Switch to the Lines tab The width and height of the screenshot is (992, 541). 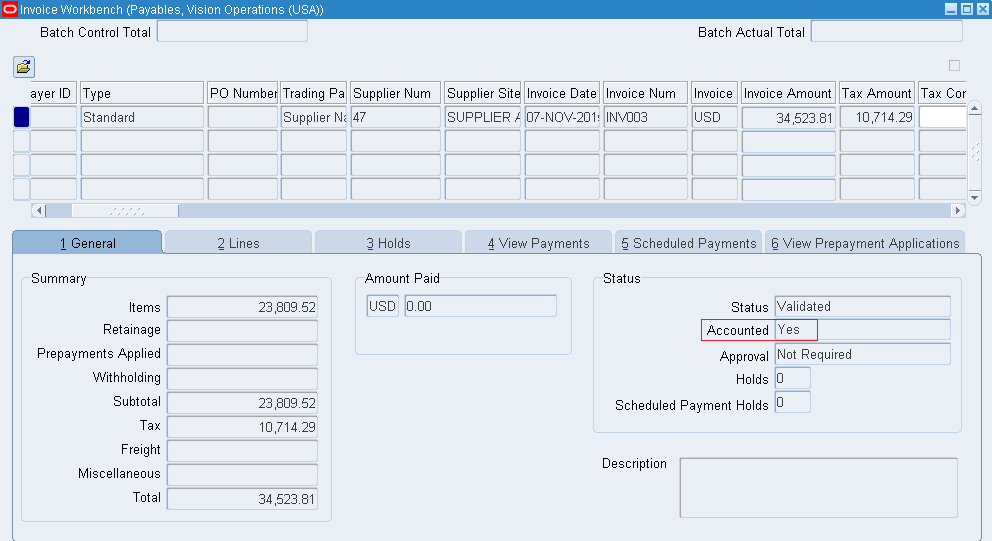coord(238,243)
